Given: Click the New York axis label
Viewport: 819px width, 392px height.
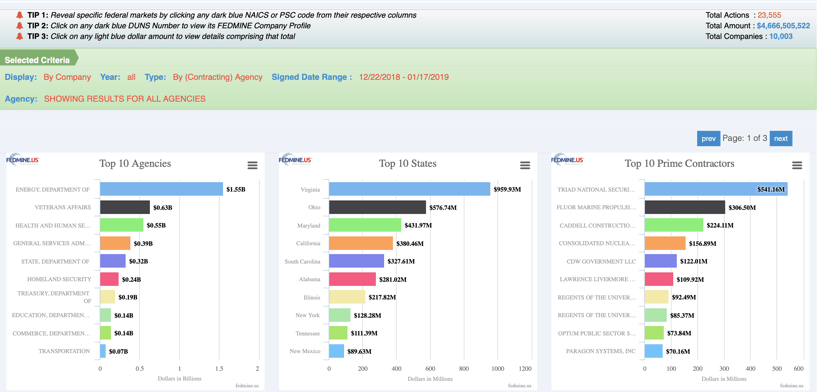Looking at the screenshot, I should coord(309,315).
